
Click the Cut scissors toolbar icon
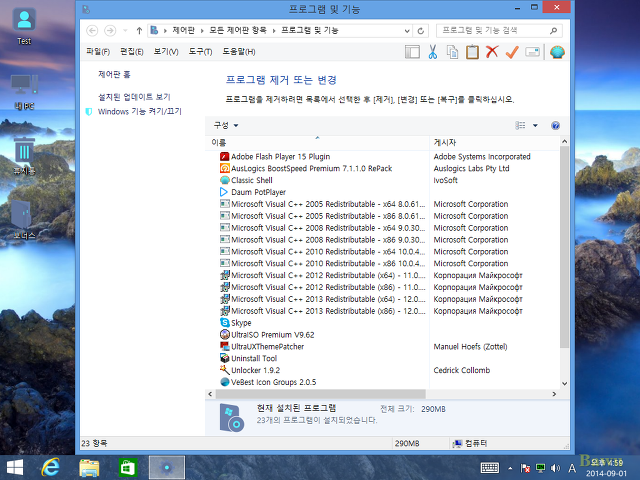[433, 52]
